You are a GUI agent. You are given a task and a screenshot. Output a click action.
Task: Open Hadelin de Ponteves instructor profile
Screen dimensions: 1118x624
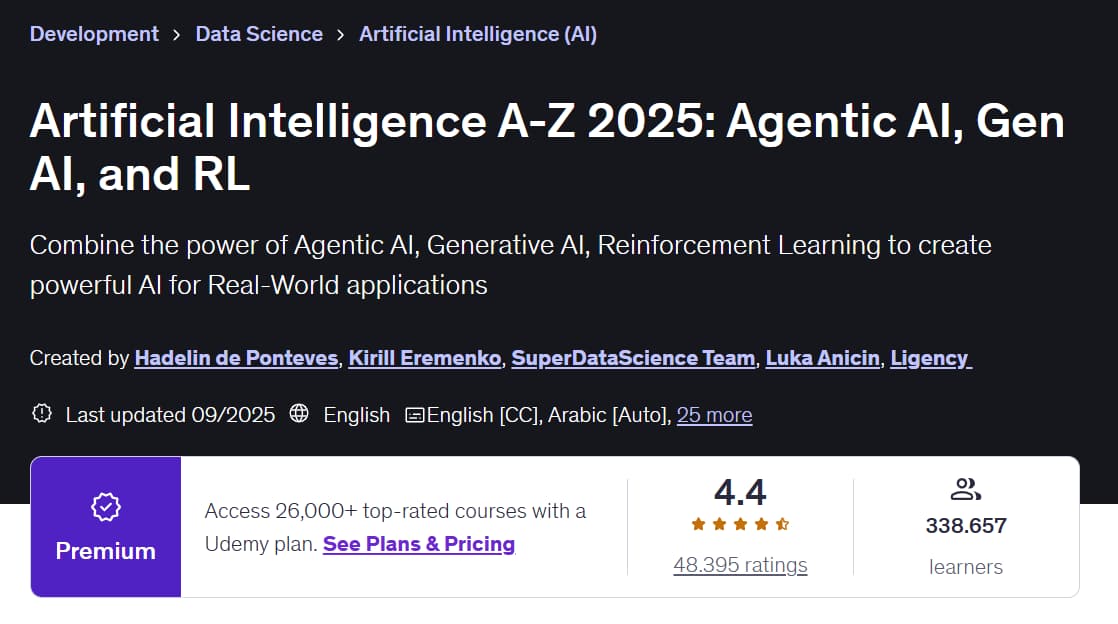click(x=236, y=357)
